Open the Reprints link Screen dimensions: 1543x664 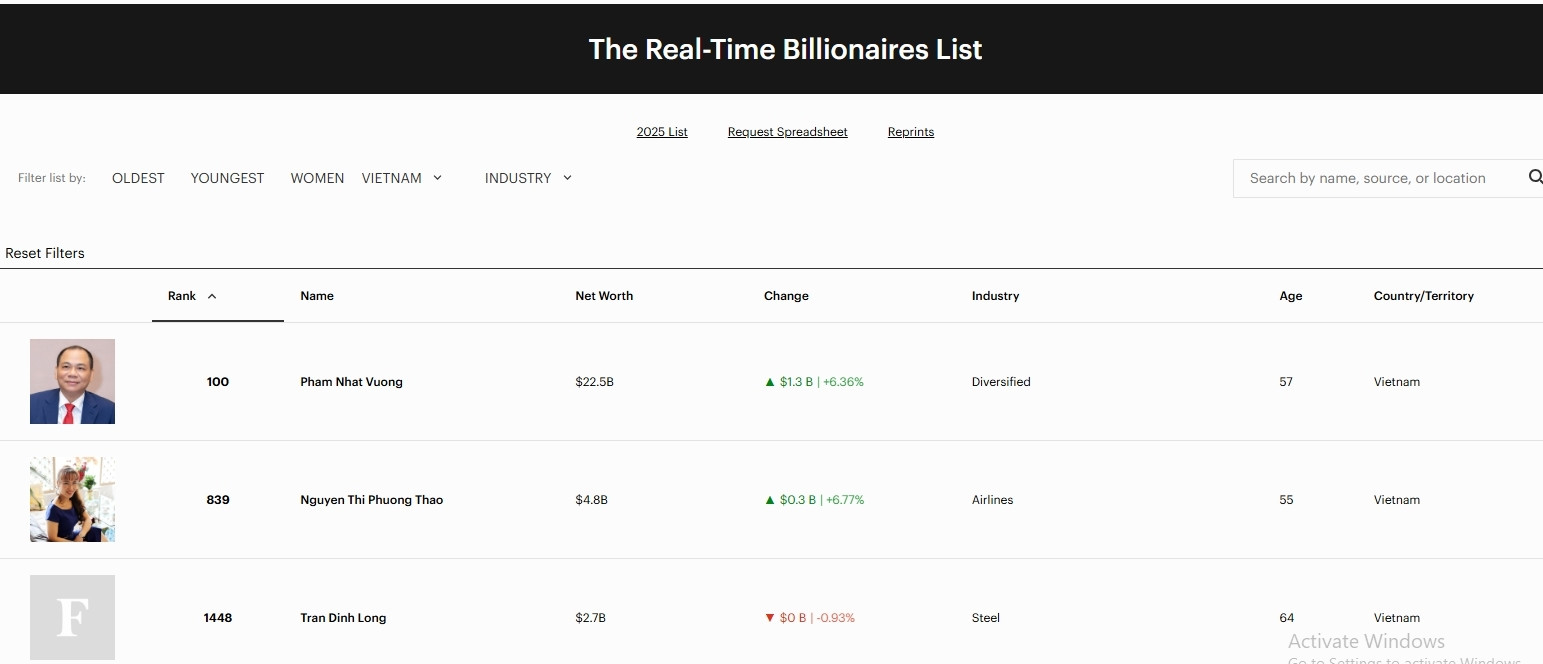pos(910,132)
